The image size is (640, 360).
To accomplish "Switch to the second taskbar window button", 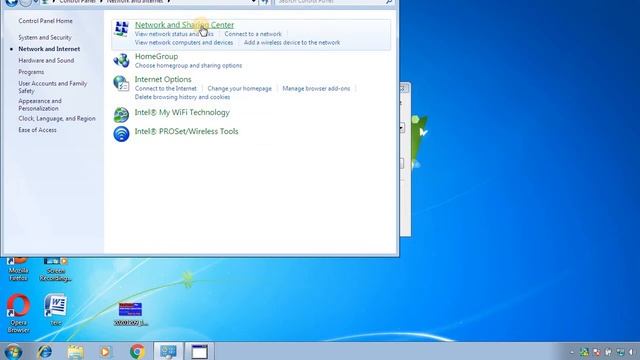I will (200, 351).
